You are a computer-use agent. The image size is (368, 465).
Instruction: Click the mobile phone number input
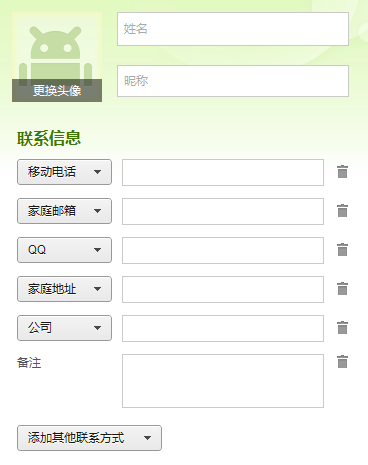[223, 172]
